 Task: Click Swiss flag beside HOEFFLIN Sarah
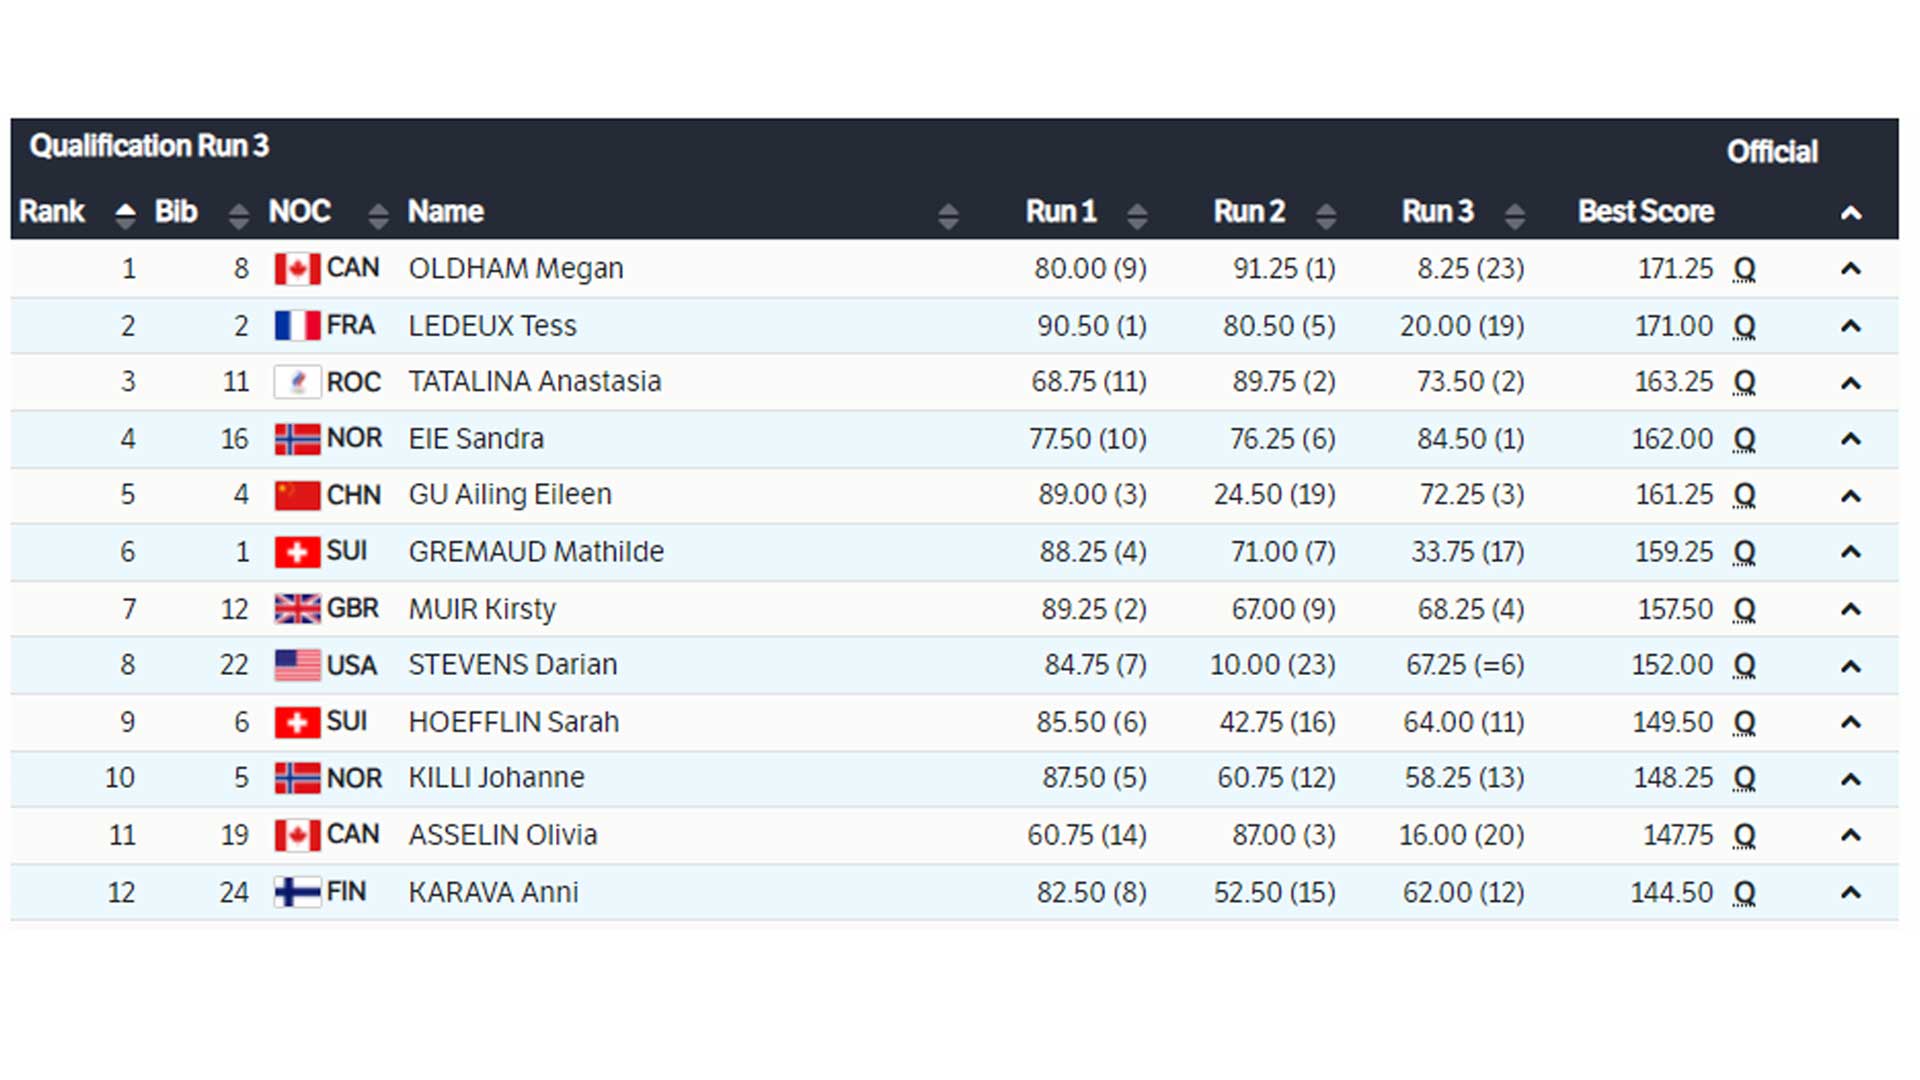tap(297, 722)
